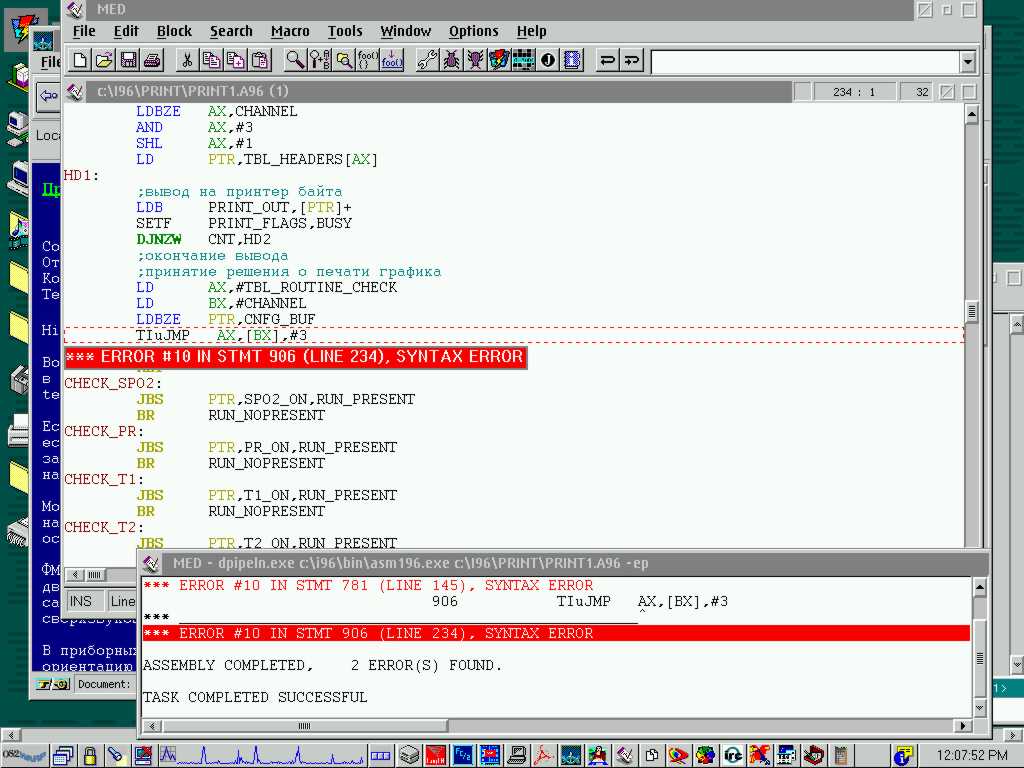
Task: Click the TASK COMPLETED SUCCESSFUL line
Action: [x=255, y=697]
